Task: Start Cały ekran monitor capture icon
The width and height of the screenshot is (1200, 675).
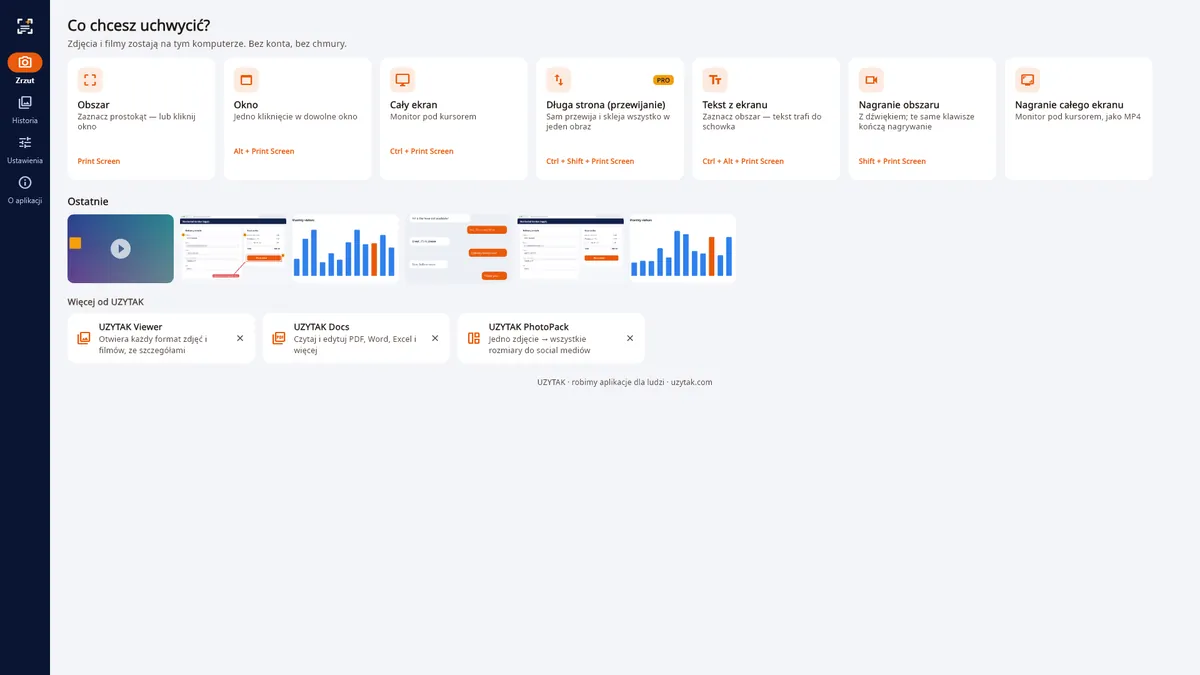Action: click(402, 80)
